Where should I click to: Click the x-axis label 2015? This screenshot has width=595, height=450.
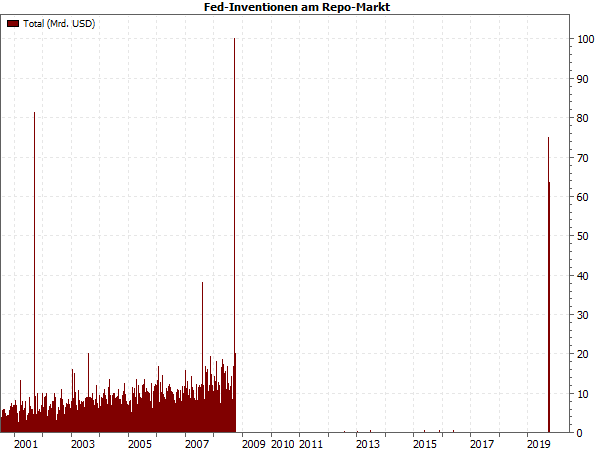[425, 444]
